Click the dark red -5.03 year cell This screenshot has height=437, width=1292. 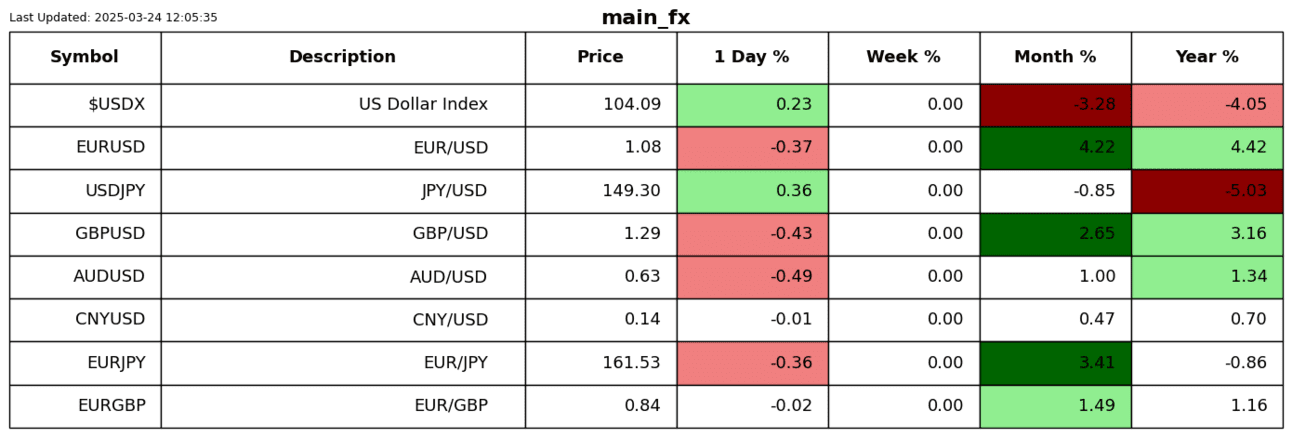click(1206, 190)
